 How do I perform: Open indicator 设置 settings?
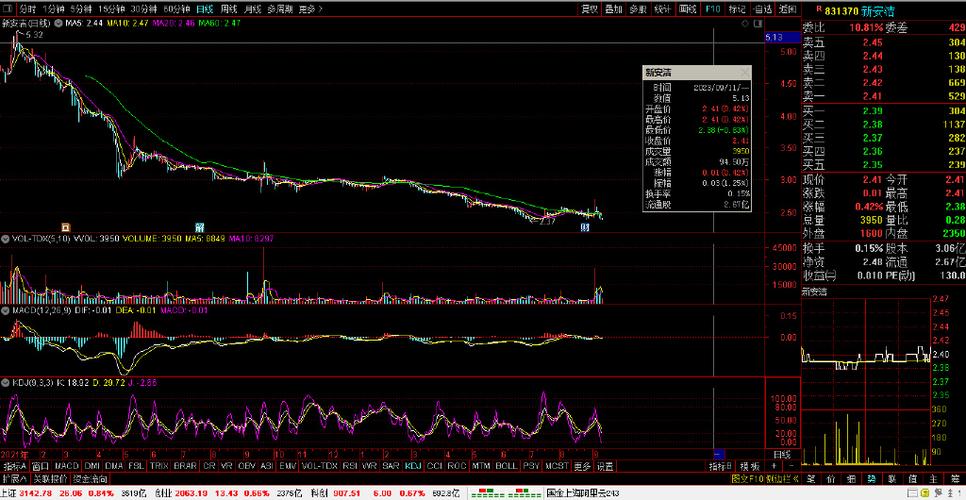[x=605, y=466]
